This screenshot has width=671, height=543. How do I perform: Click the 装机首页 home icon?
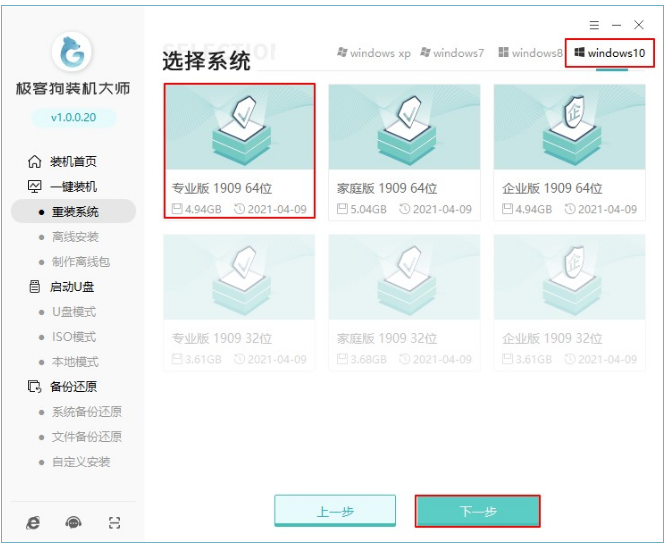(35, 162)
